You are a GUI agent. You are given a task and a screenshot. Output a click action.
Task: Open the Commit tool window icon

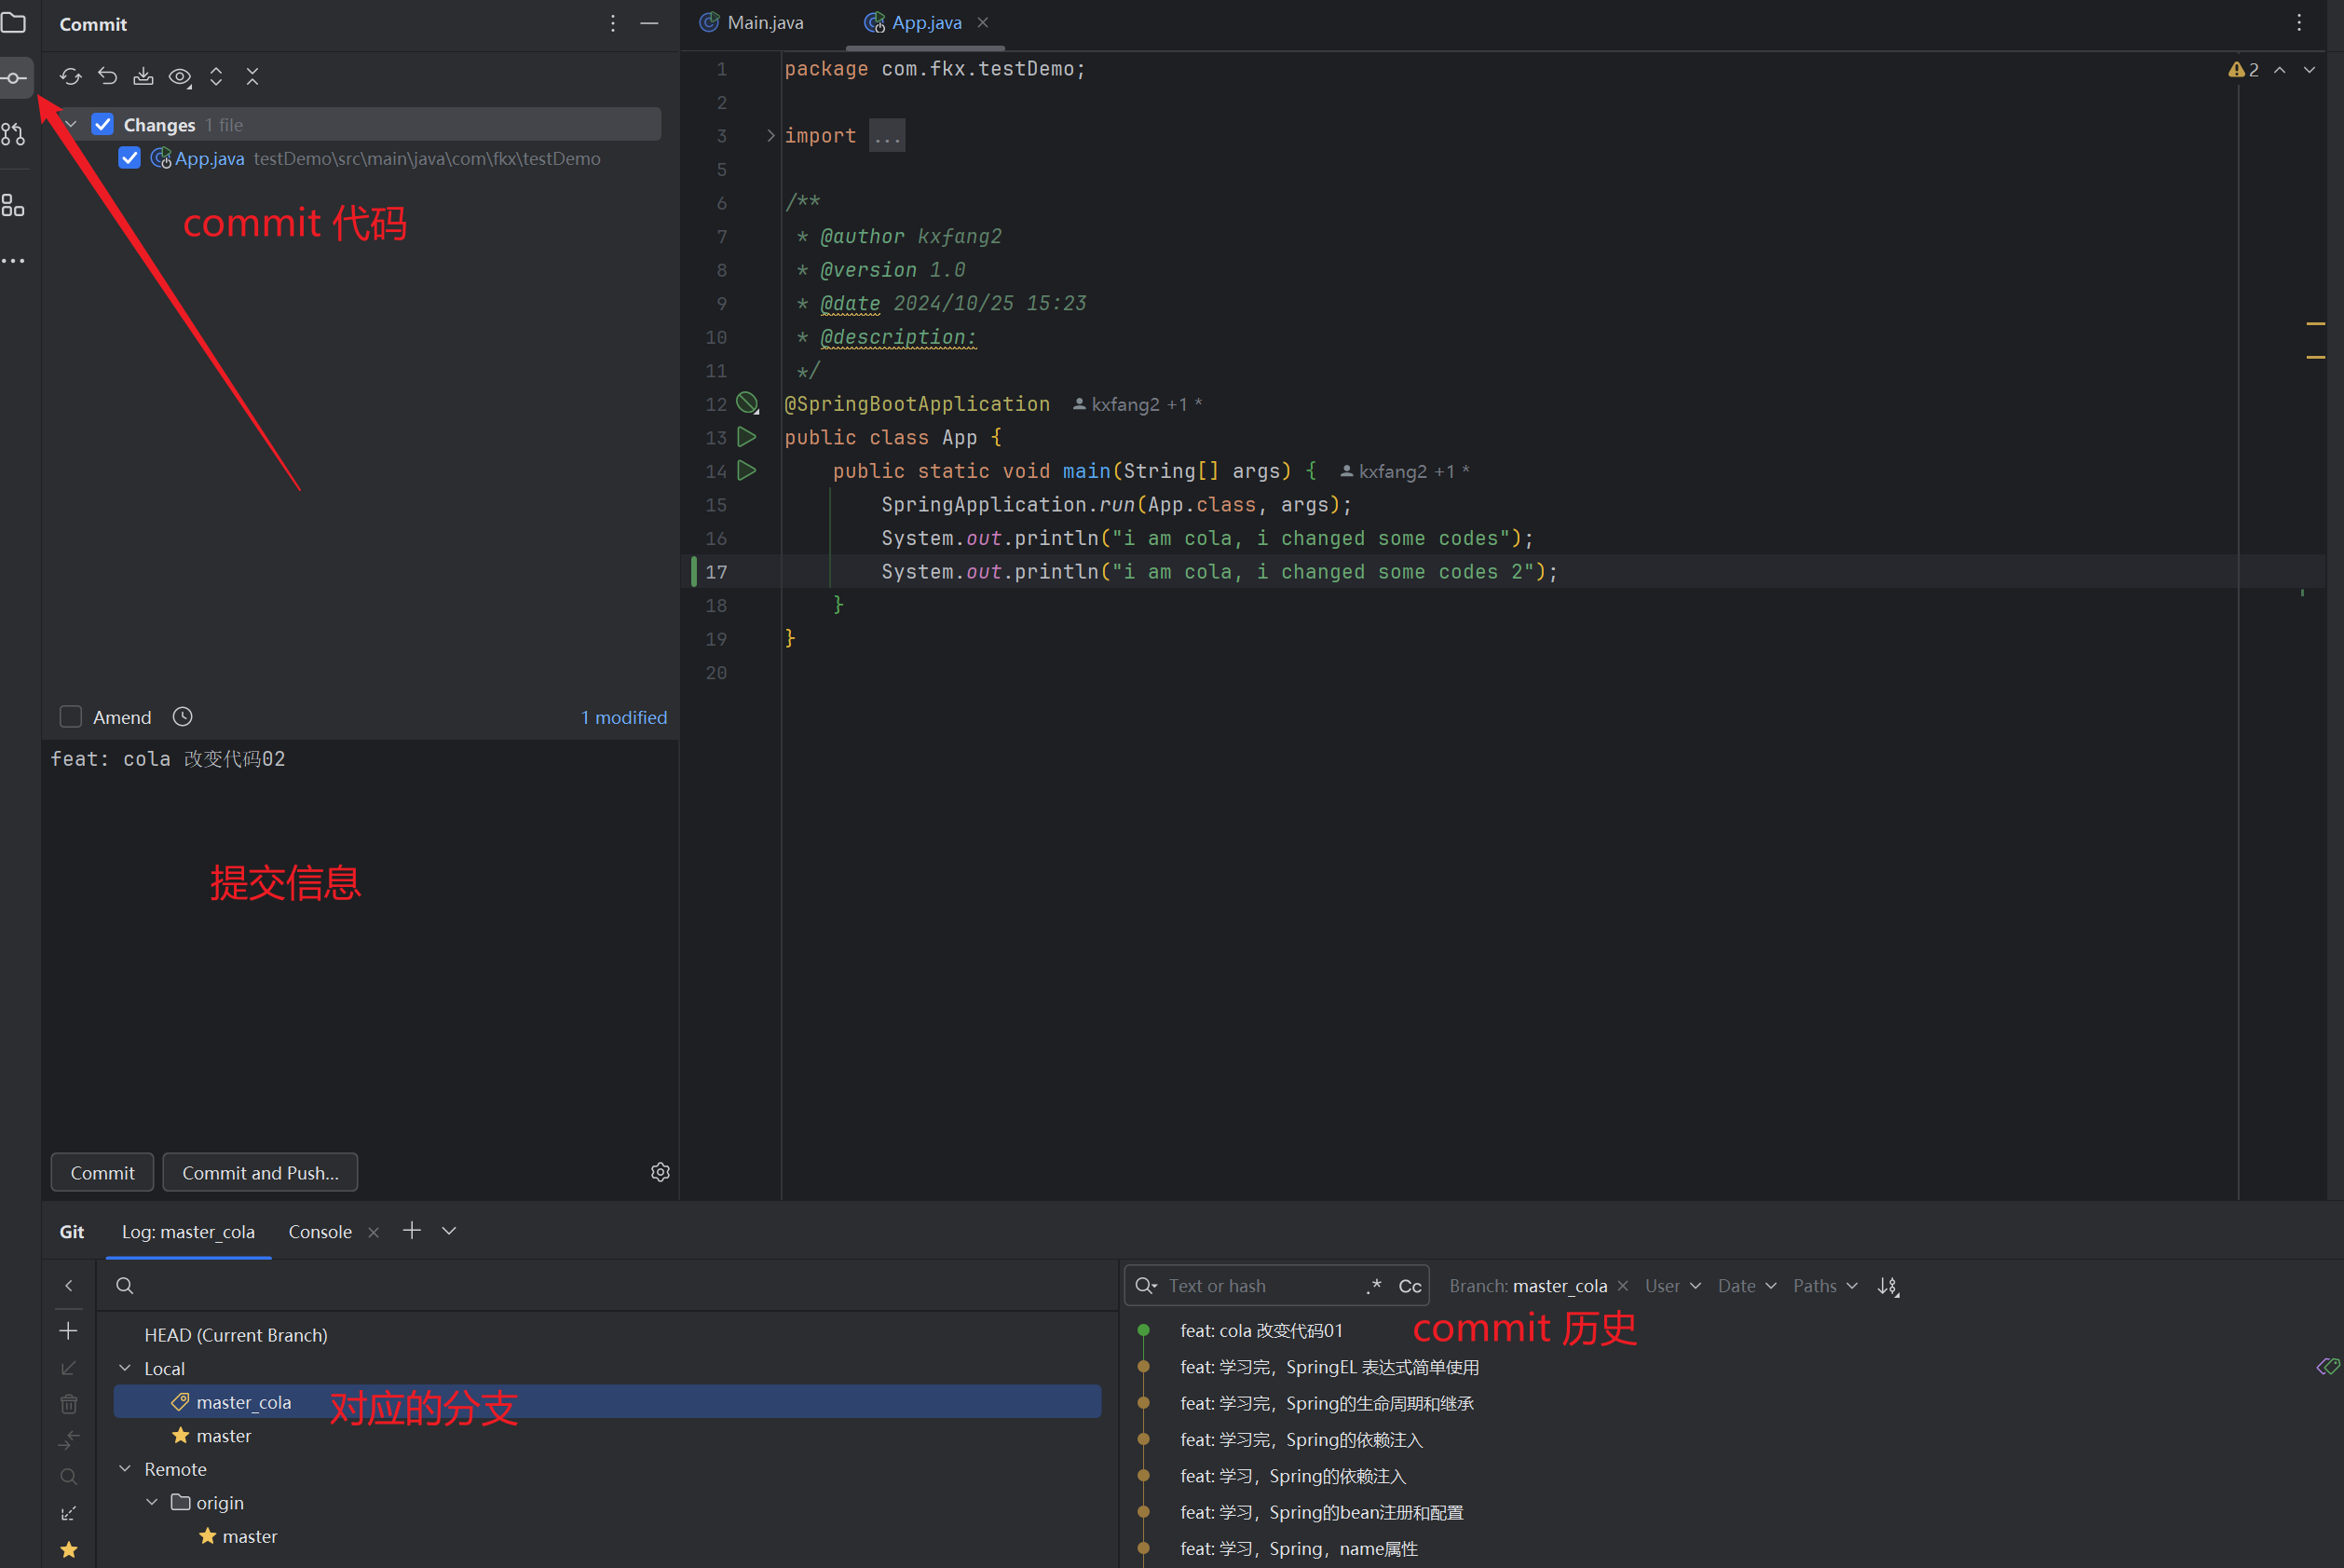click(x=14, y=78)
